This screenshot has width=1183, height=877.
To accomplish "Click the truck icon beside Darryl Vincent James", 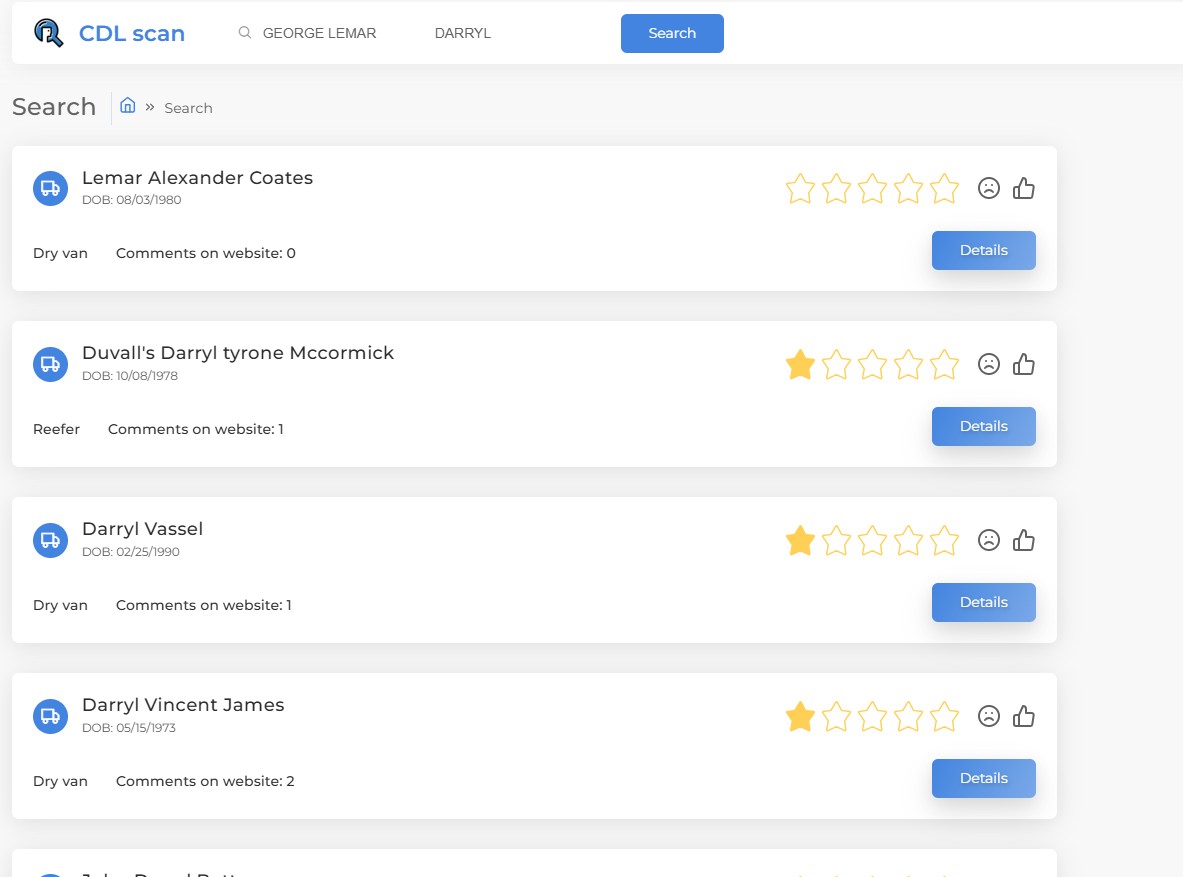I will click(x=51, y=716).
